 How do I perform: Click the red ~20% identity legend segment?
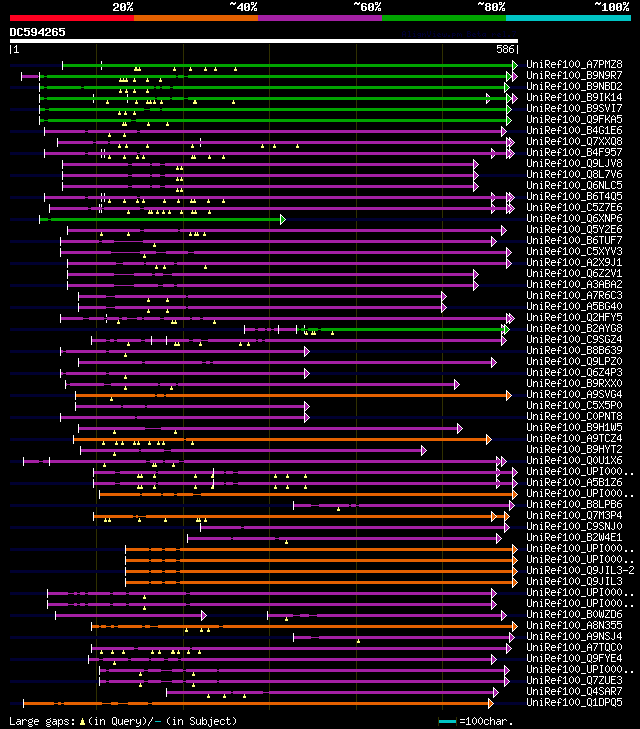(72, 18)
